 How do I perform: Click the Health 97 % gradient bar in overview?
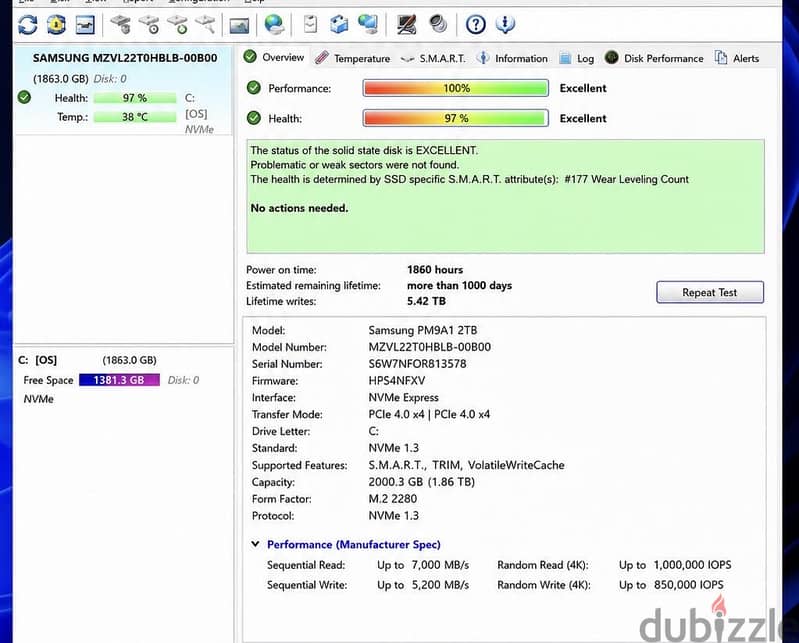[456, 118]
